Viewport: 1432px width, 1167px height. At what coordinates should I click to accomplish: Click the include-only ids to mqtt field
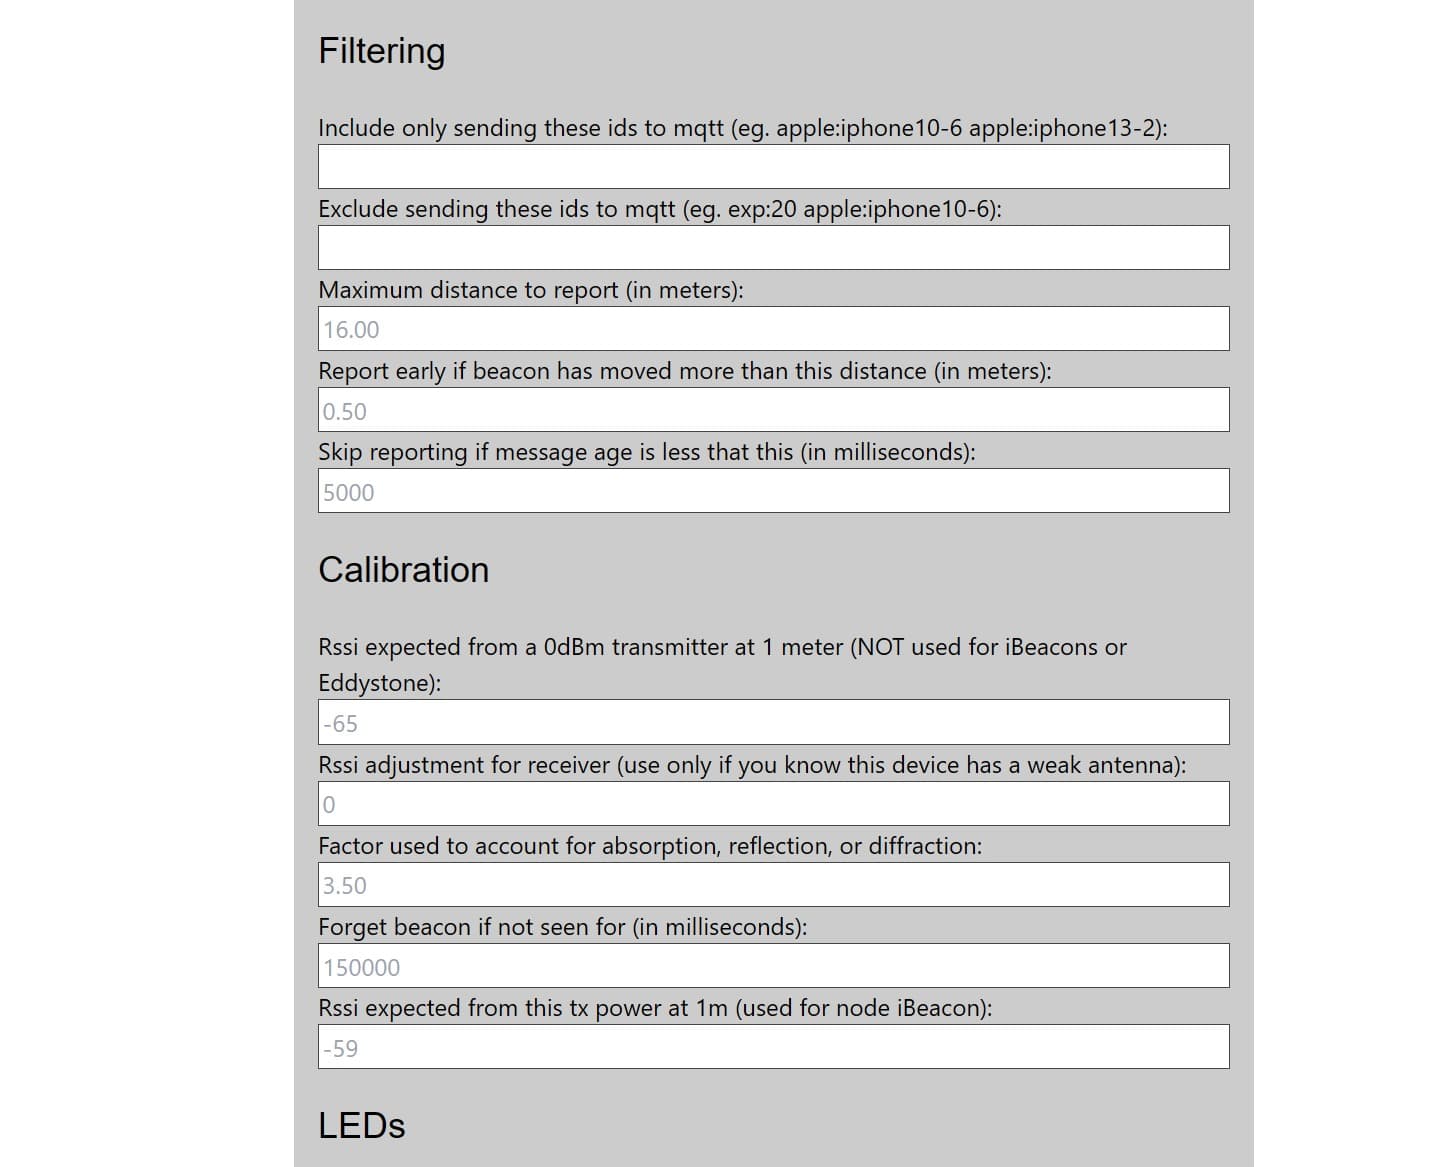773,166
